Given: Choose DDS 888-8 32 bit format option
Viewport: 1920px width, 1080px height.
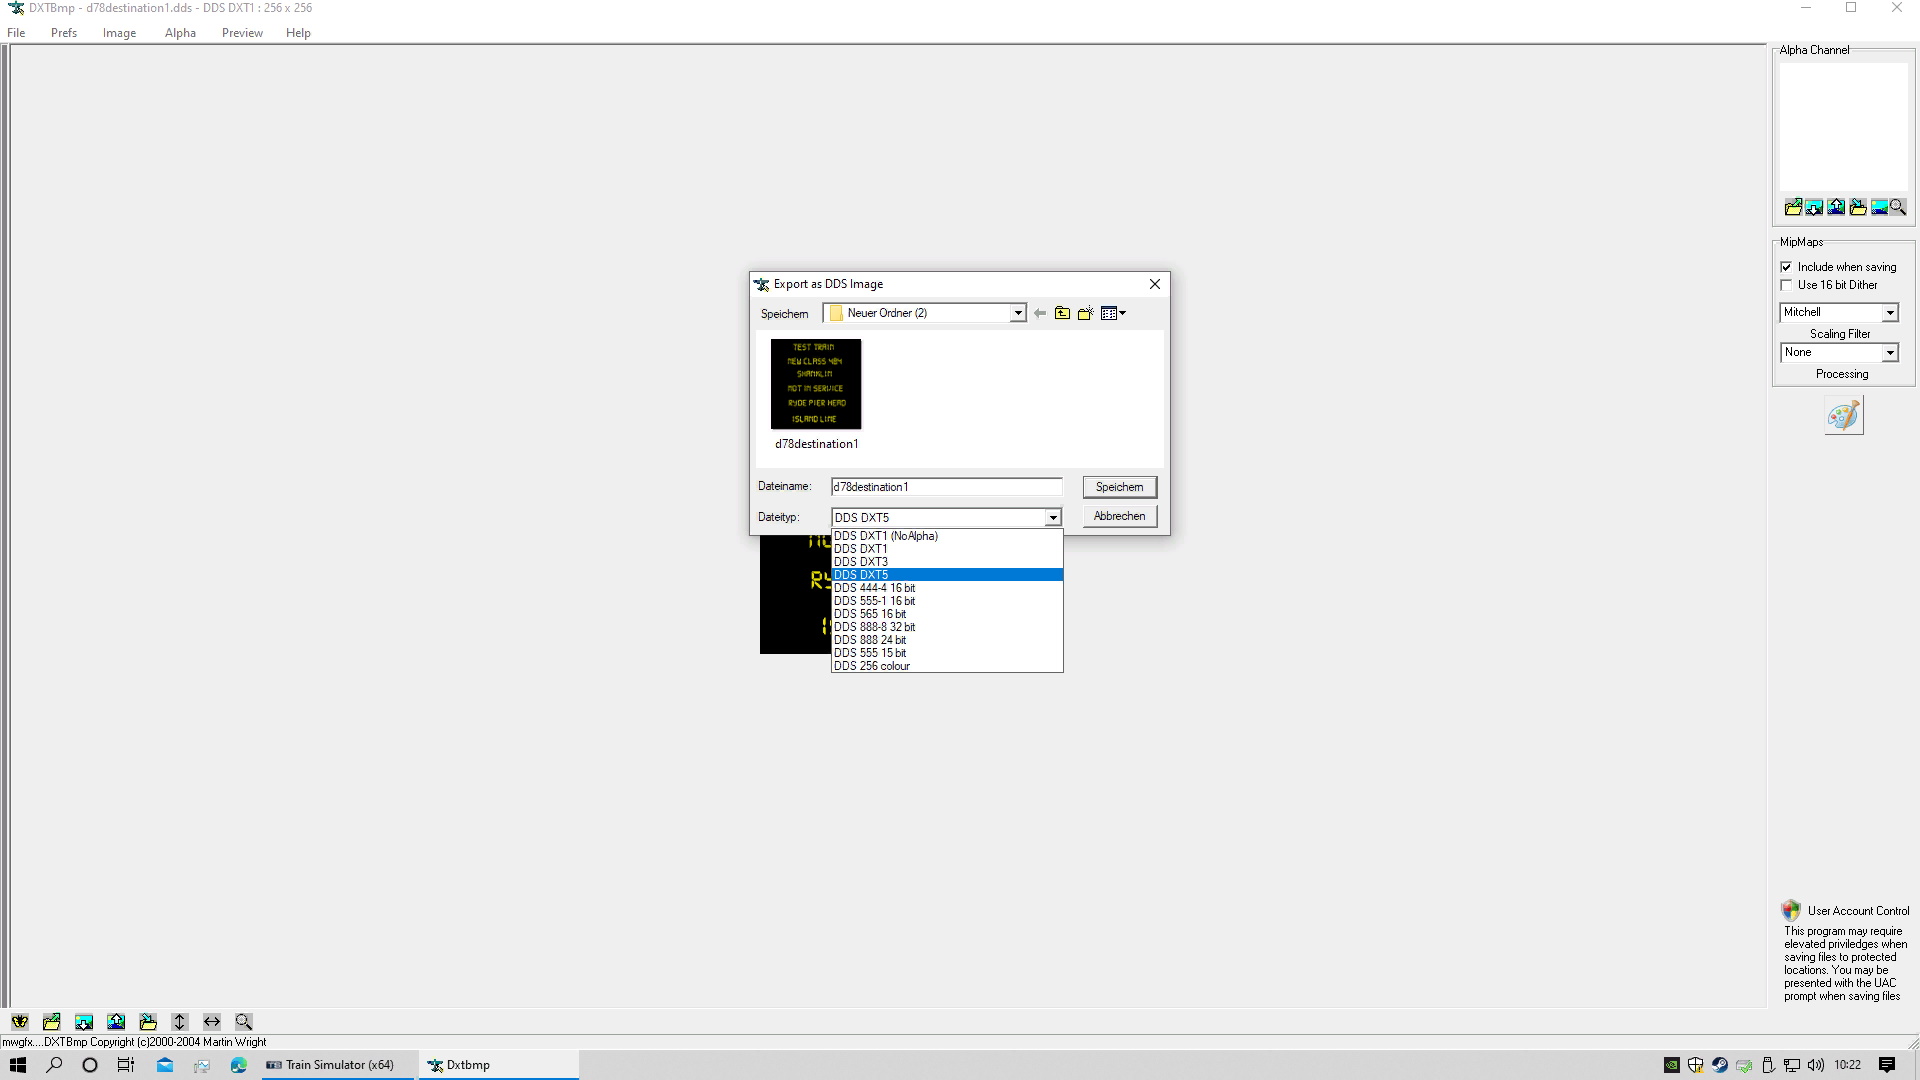Looking at the screenshot, I should pyautogui.click(x=874, y=627).
